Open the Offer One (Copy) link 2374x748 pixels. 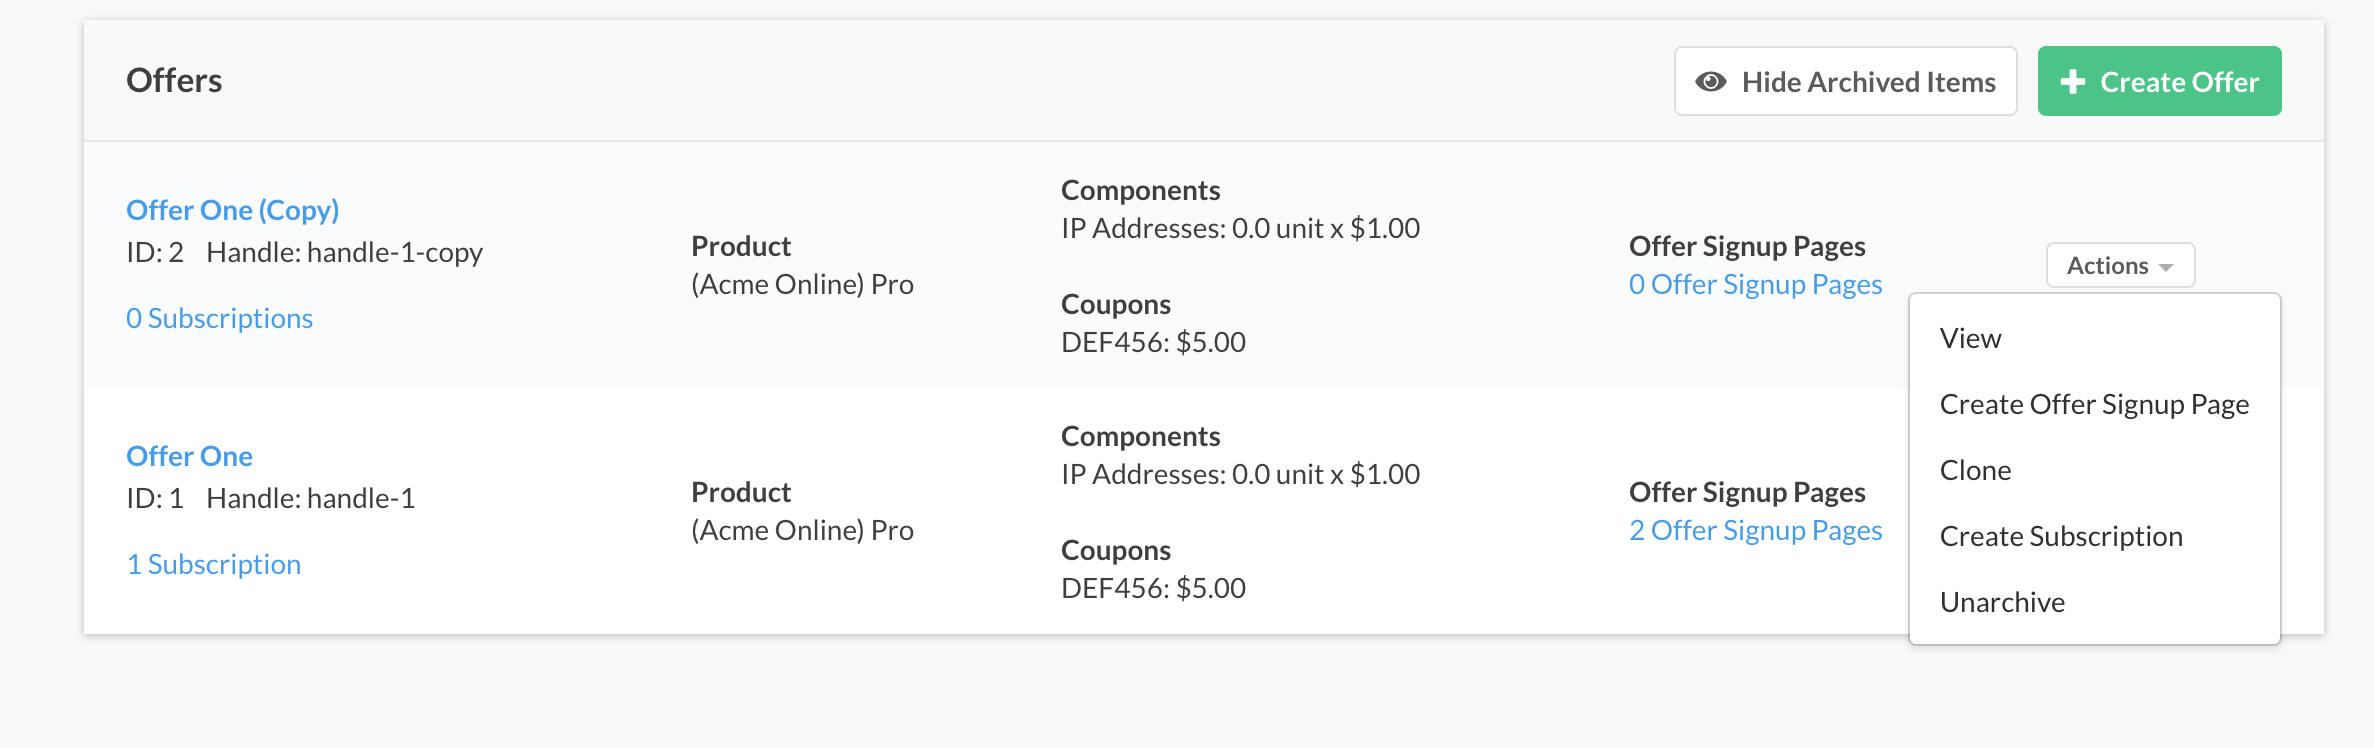click(232, 210)
